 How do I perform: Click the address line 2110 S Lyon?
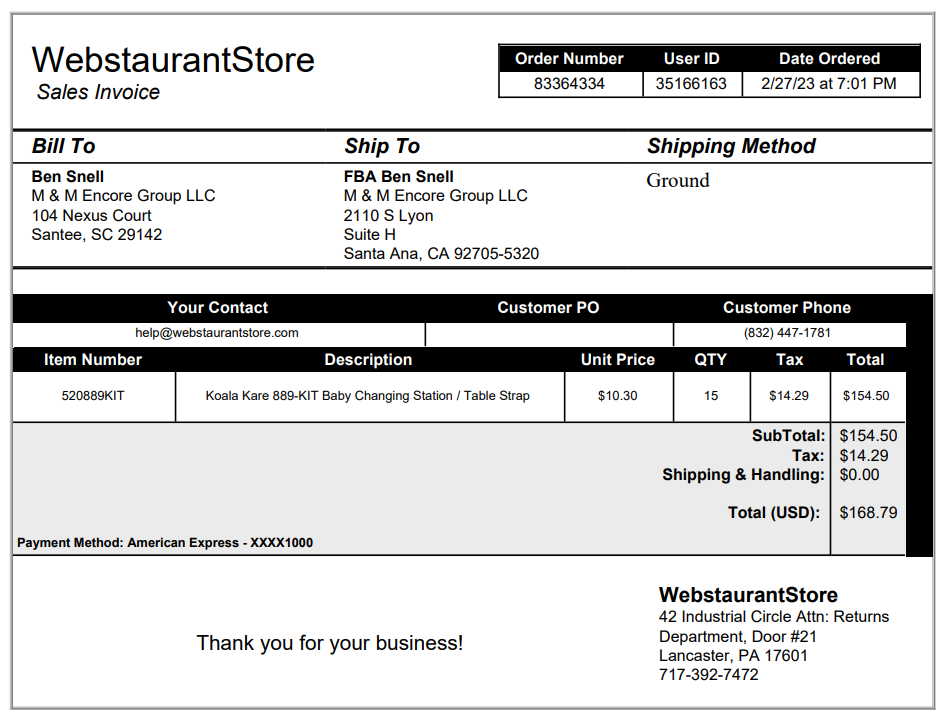388,215
